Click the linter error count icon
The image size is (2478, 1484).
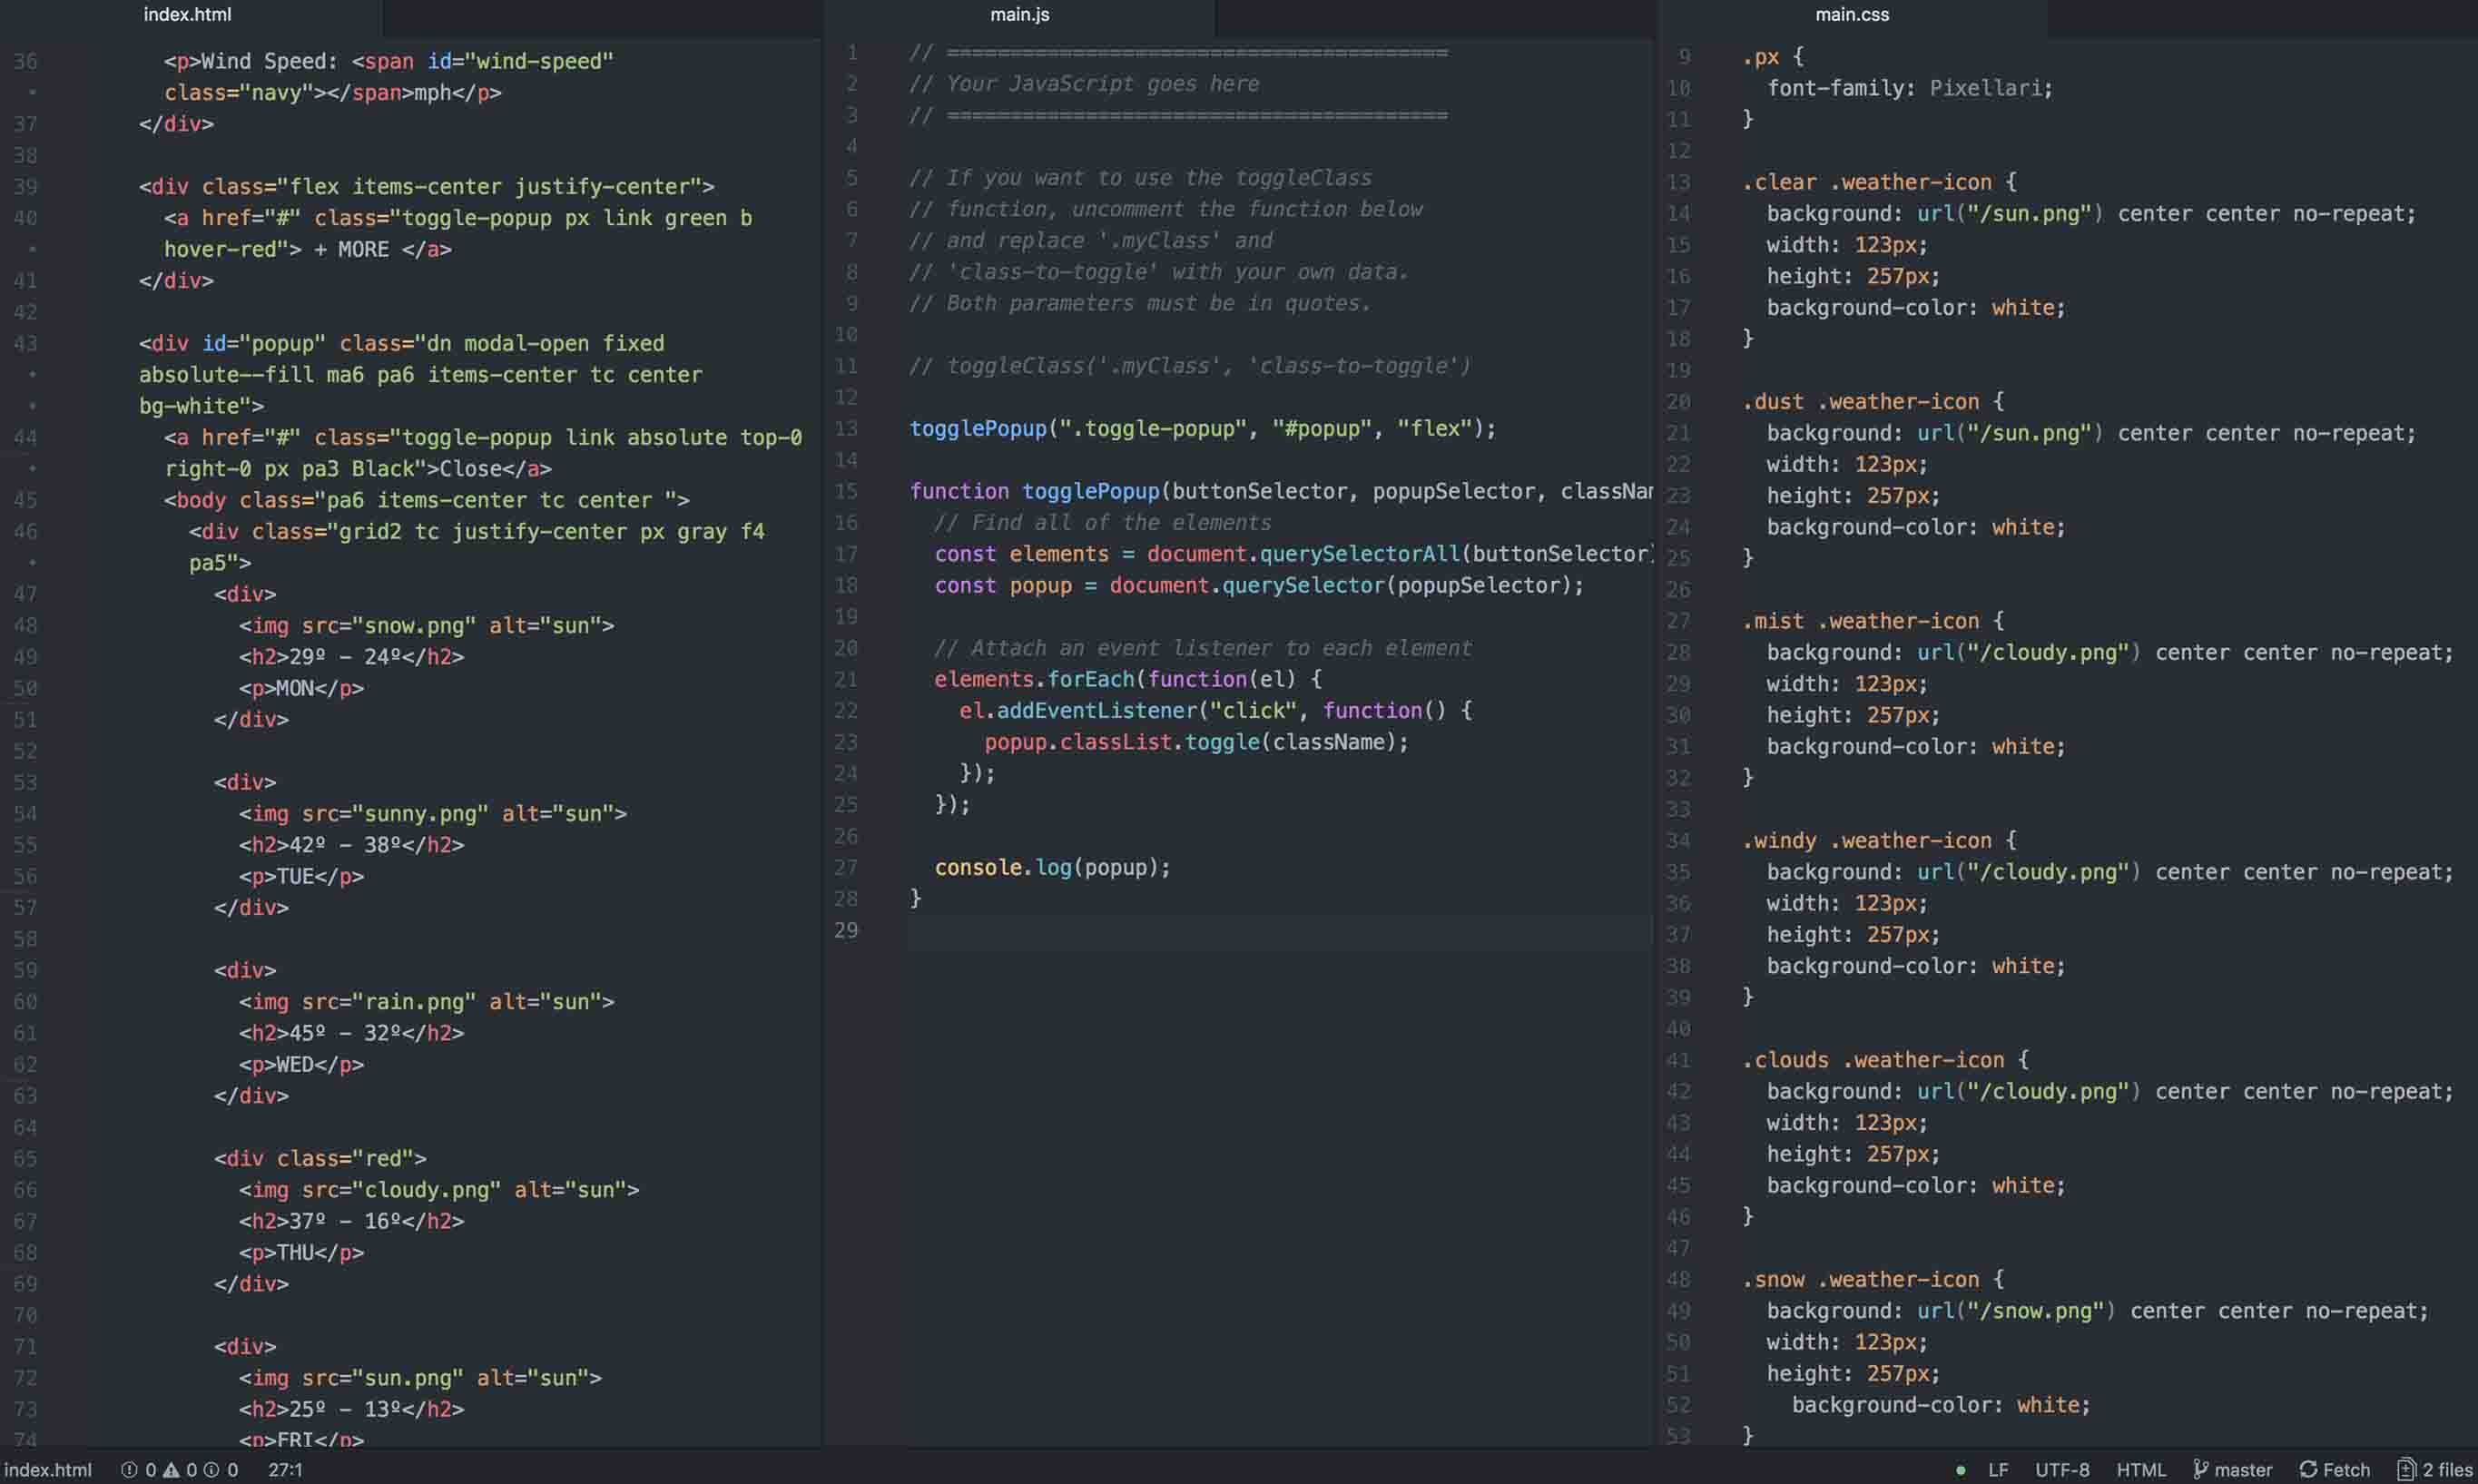pos(129,1470)
